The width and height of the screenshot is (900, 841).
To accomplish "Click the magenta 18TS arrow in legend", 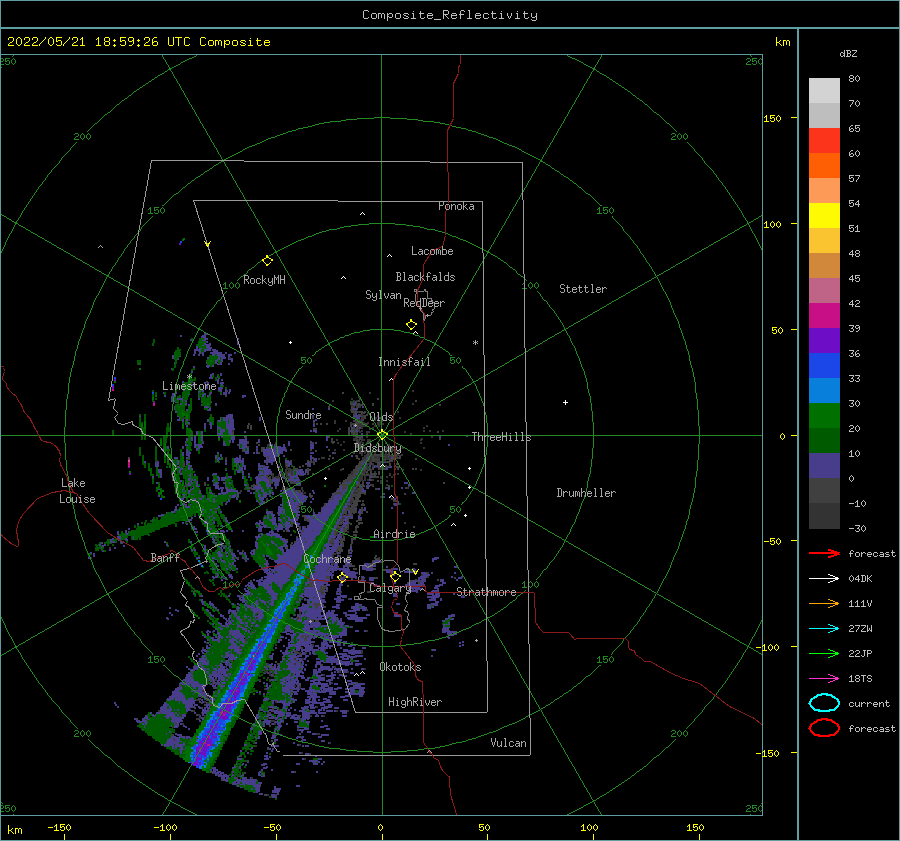I will [824, 679].
